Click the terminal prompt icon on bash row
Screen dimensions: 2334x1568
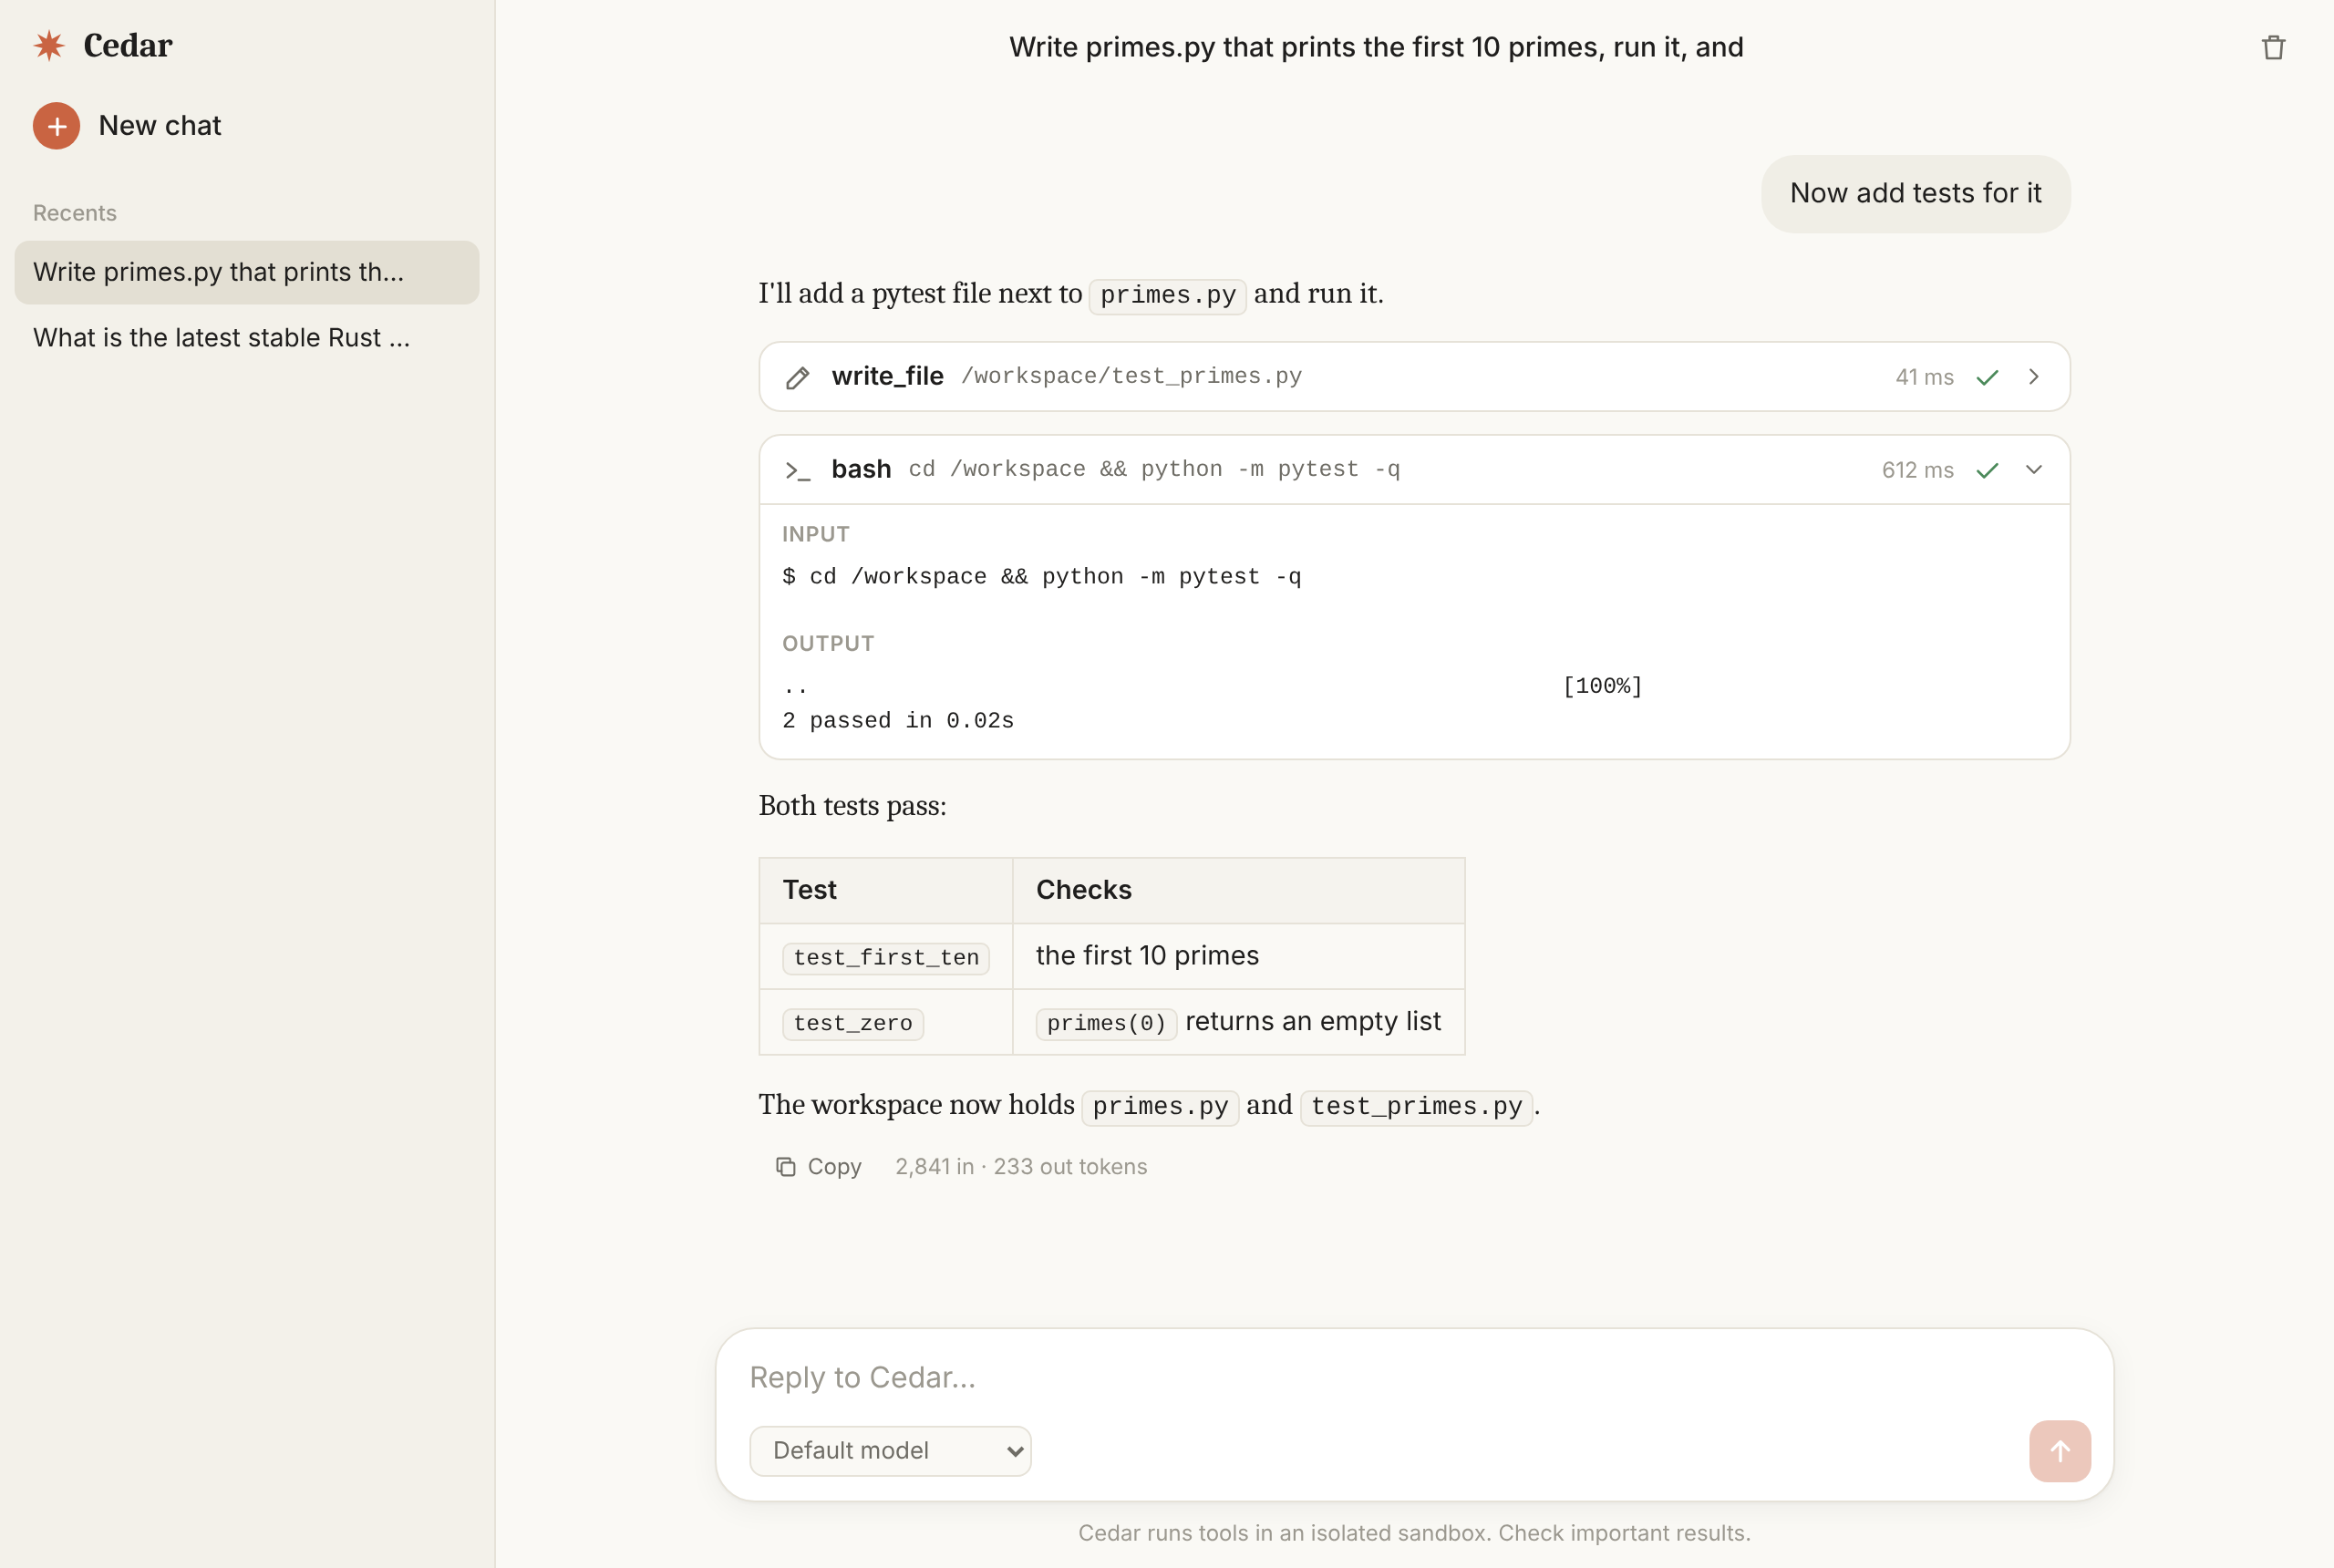[797, 470]
